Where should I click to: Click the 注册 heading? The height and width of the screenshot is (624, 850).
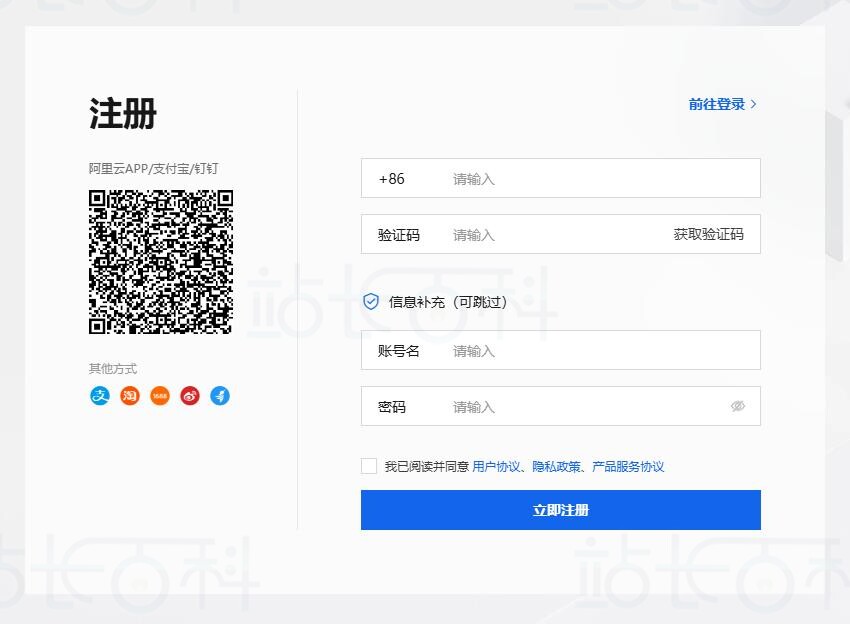pyautogui.click(x=123, y=113)
